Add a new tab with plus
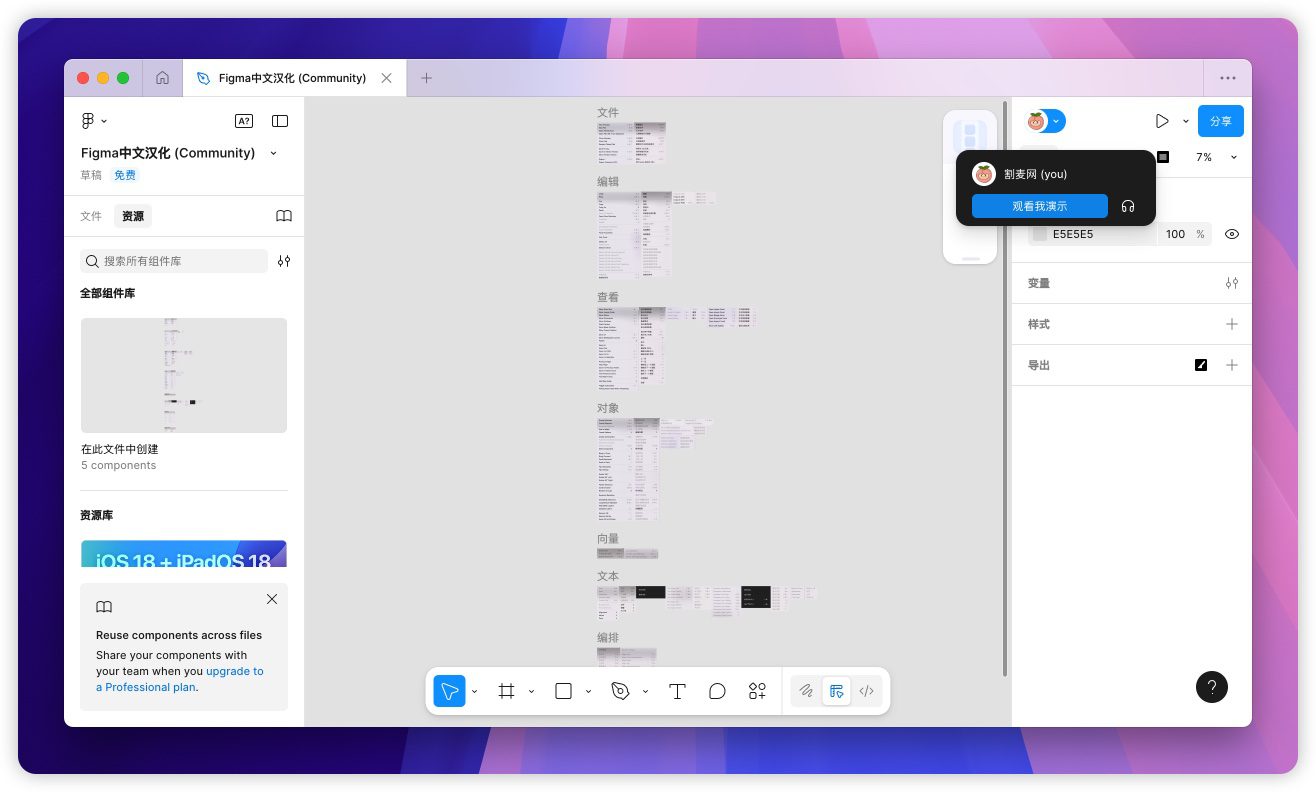 (x=427, y=78)
